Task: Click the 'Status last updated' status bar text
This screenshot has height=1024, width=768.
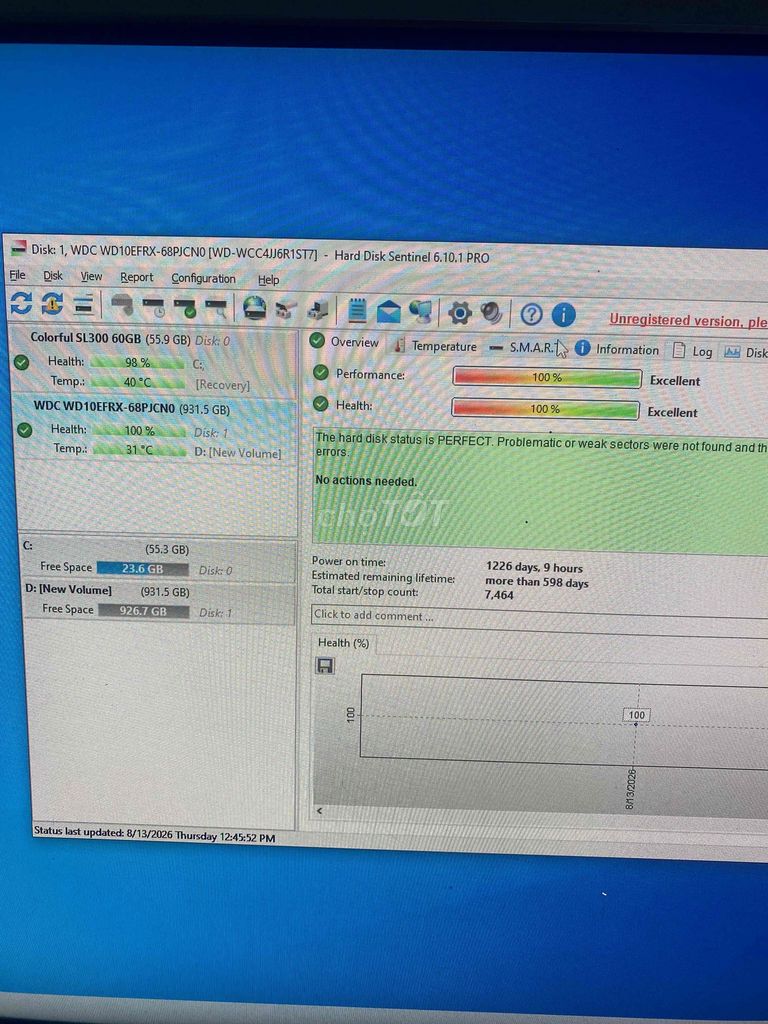Action: (x=154, y=835)
